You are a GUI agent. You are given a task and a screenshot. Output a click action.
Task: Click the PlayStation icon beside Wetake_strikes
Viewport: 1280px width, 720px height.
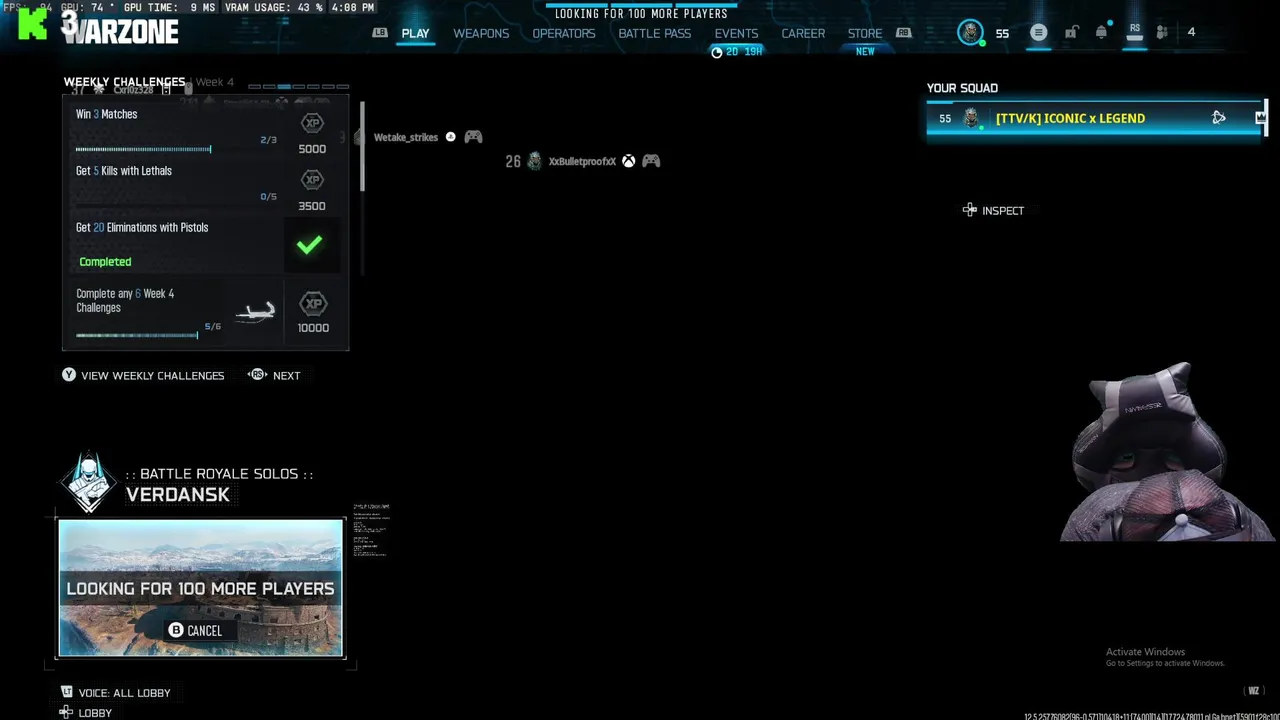[x=450, y=137]
